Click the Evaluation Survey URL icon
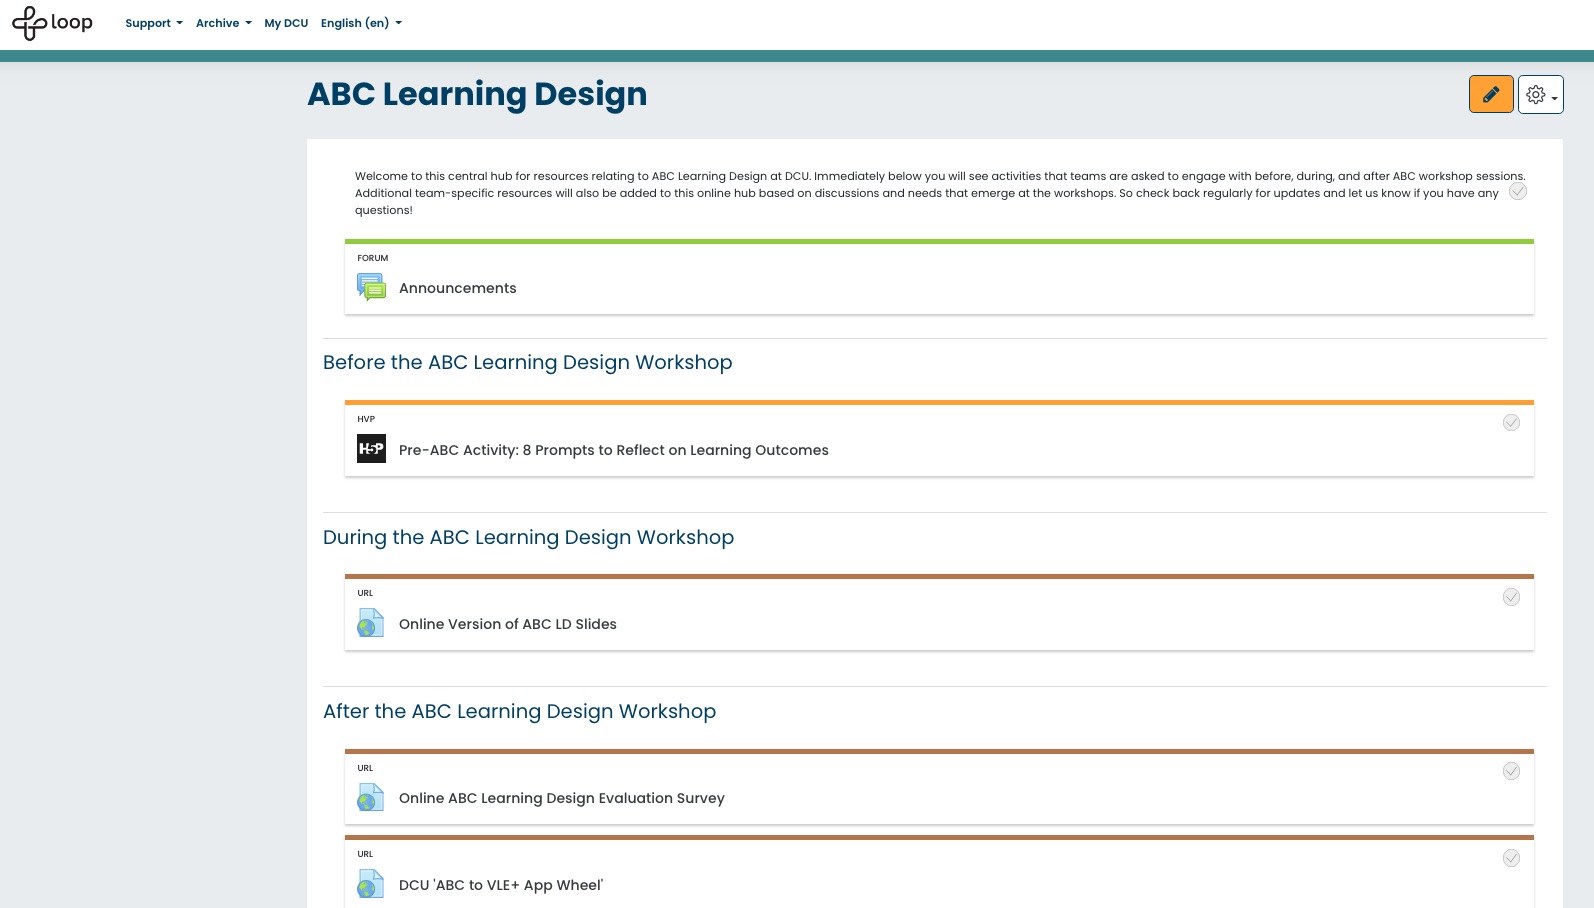Viewport: 1594px width, 908px height. 371,798
